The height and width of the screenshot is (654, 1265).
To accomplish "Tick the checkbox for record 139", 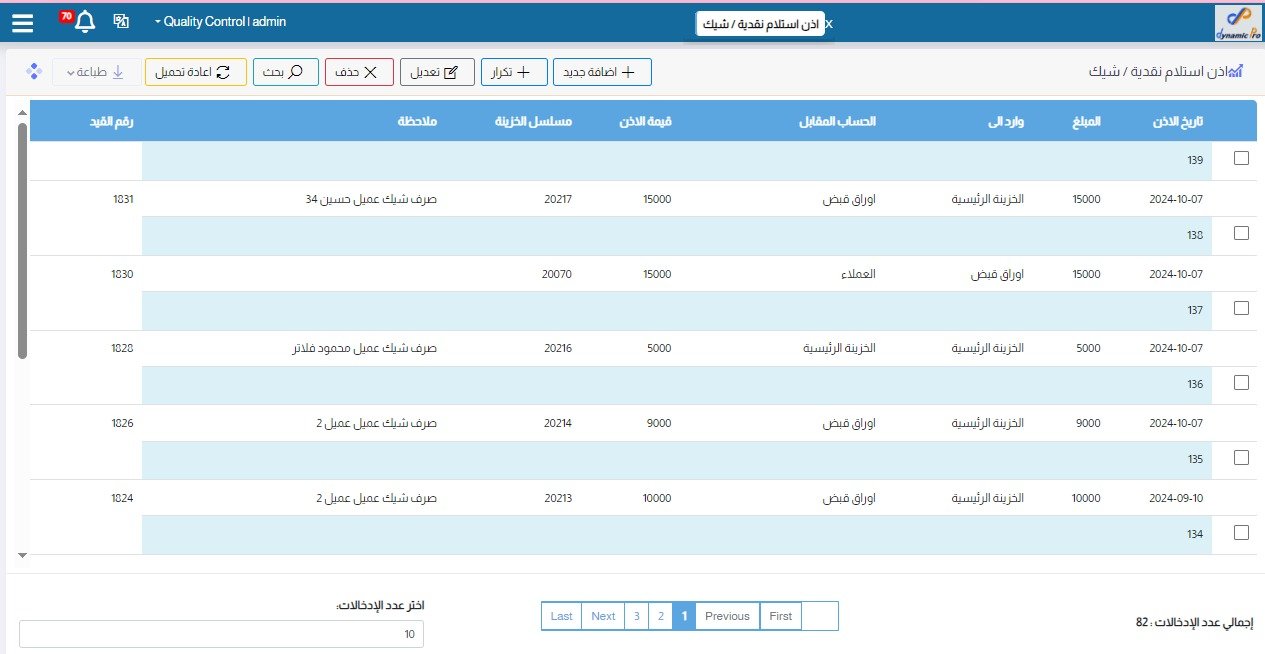I will tap(1241, 158).
